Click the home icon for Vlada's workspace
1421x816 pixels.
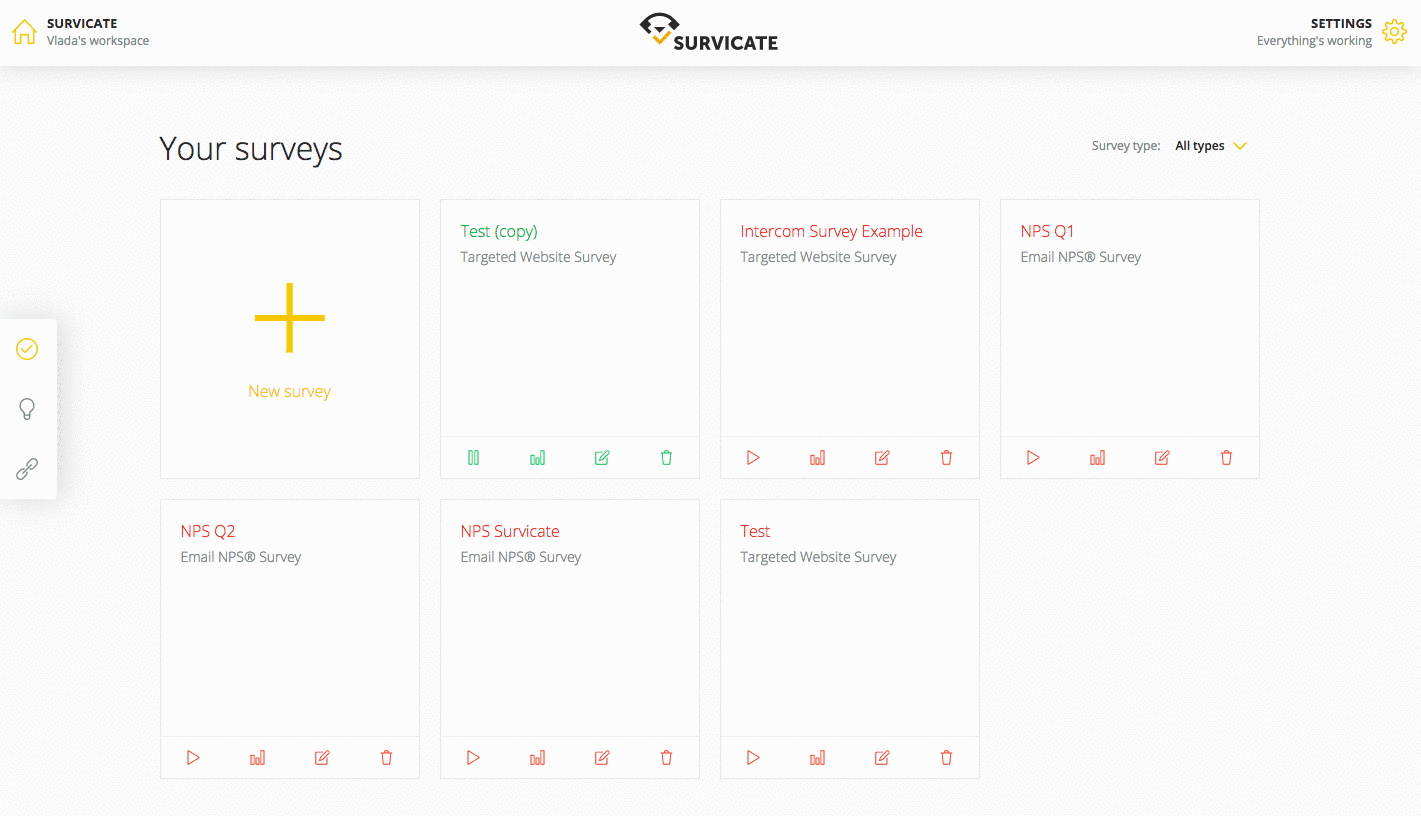(24, 32)
